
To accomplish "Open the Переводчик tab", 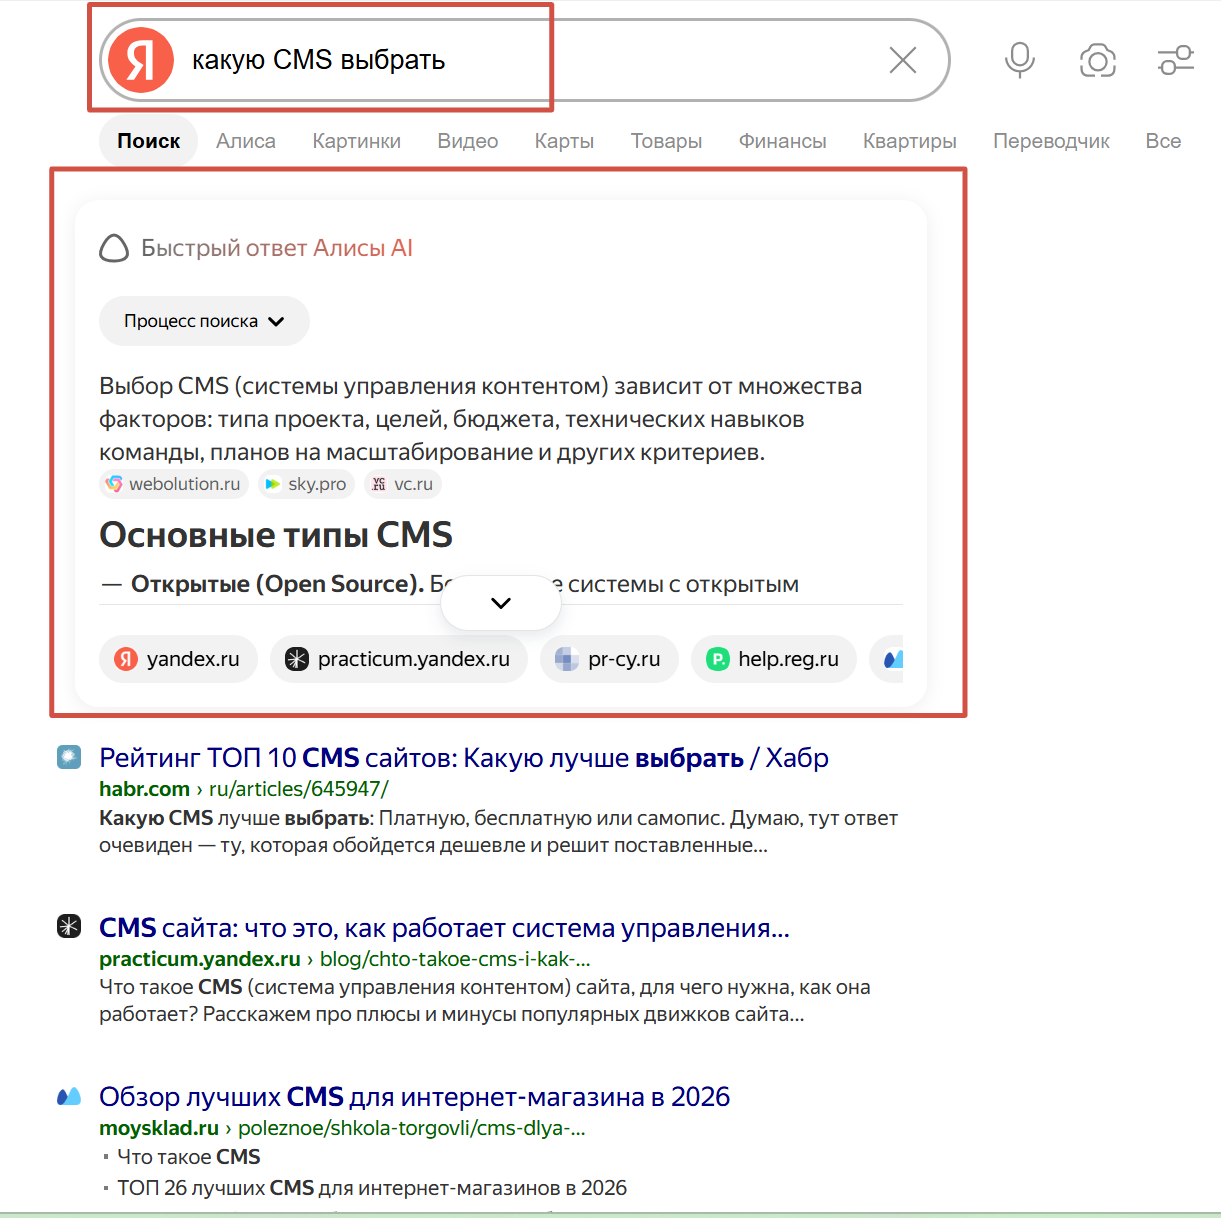I will pyautogui.click(x=1051, y=141).
